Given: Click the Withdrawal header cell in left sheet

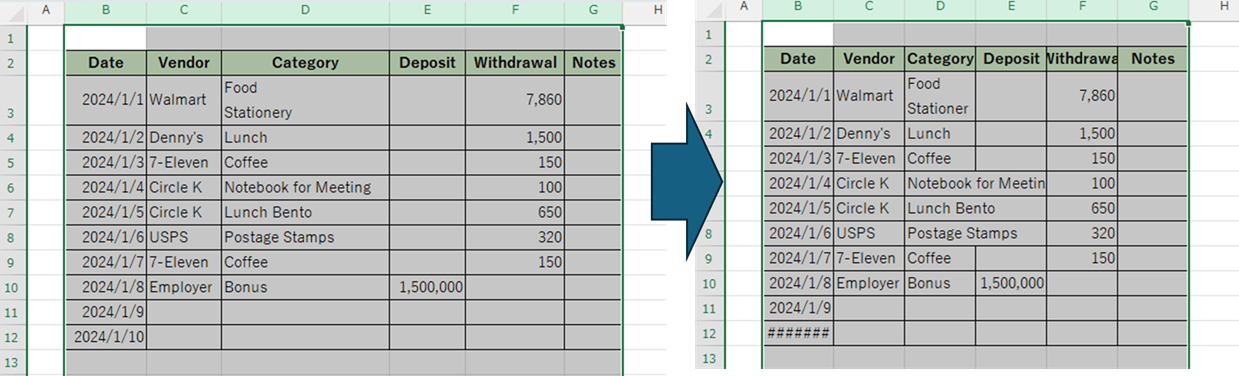Looking at the screenshot, I should coord(515,63).
